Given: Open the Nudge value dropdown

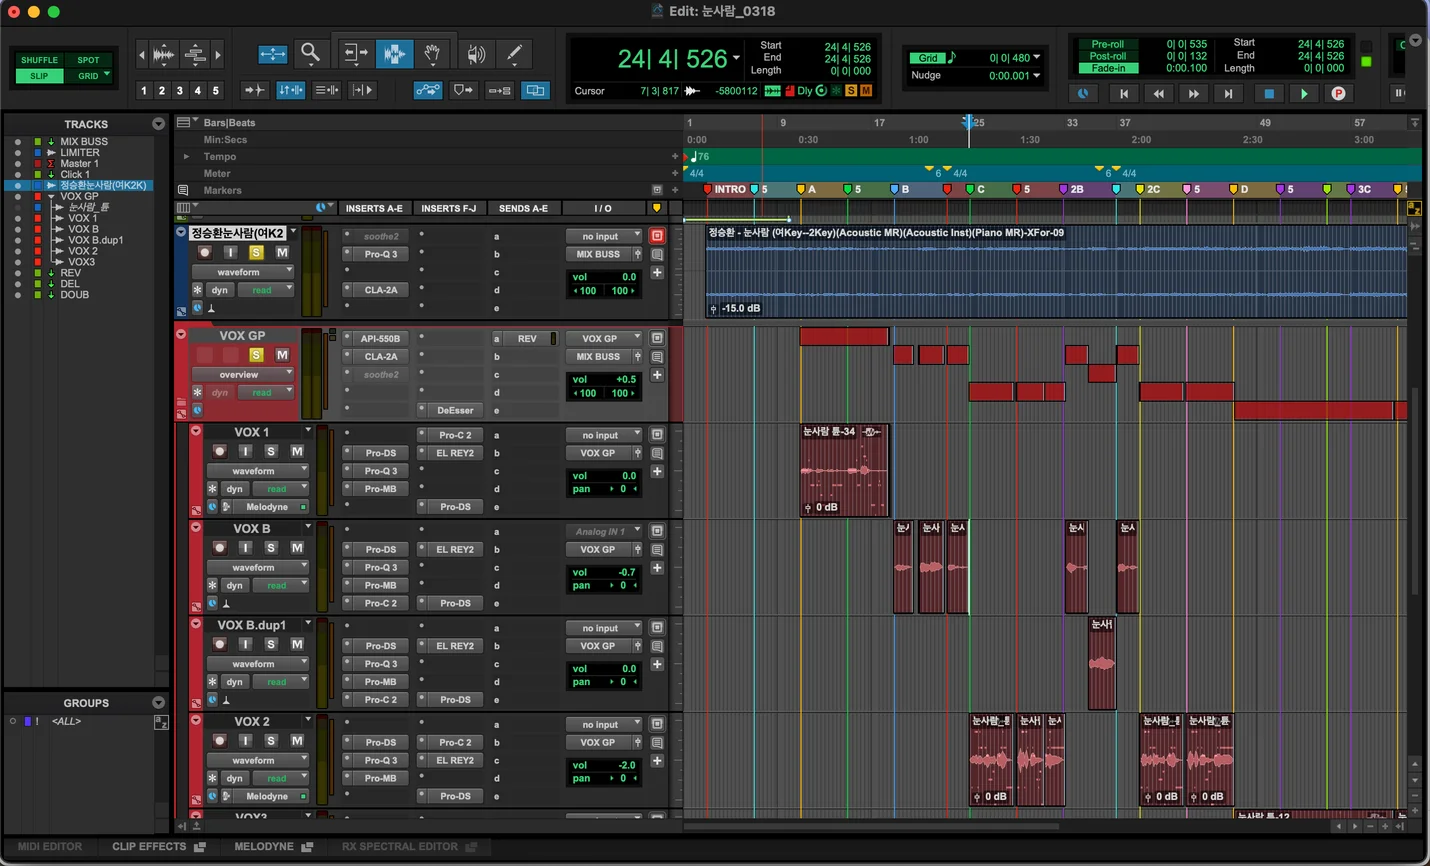Looking at the screenshot, I should (x=1036, y=75).
